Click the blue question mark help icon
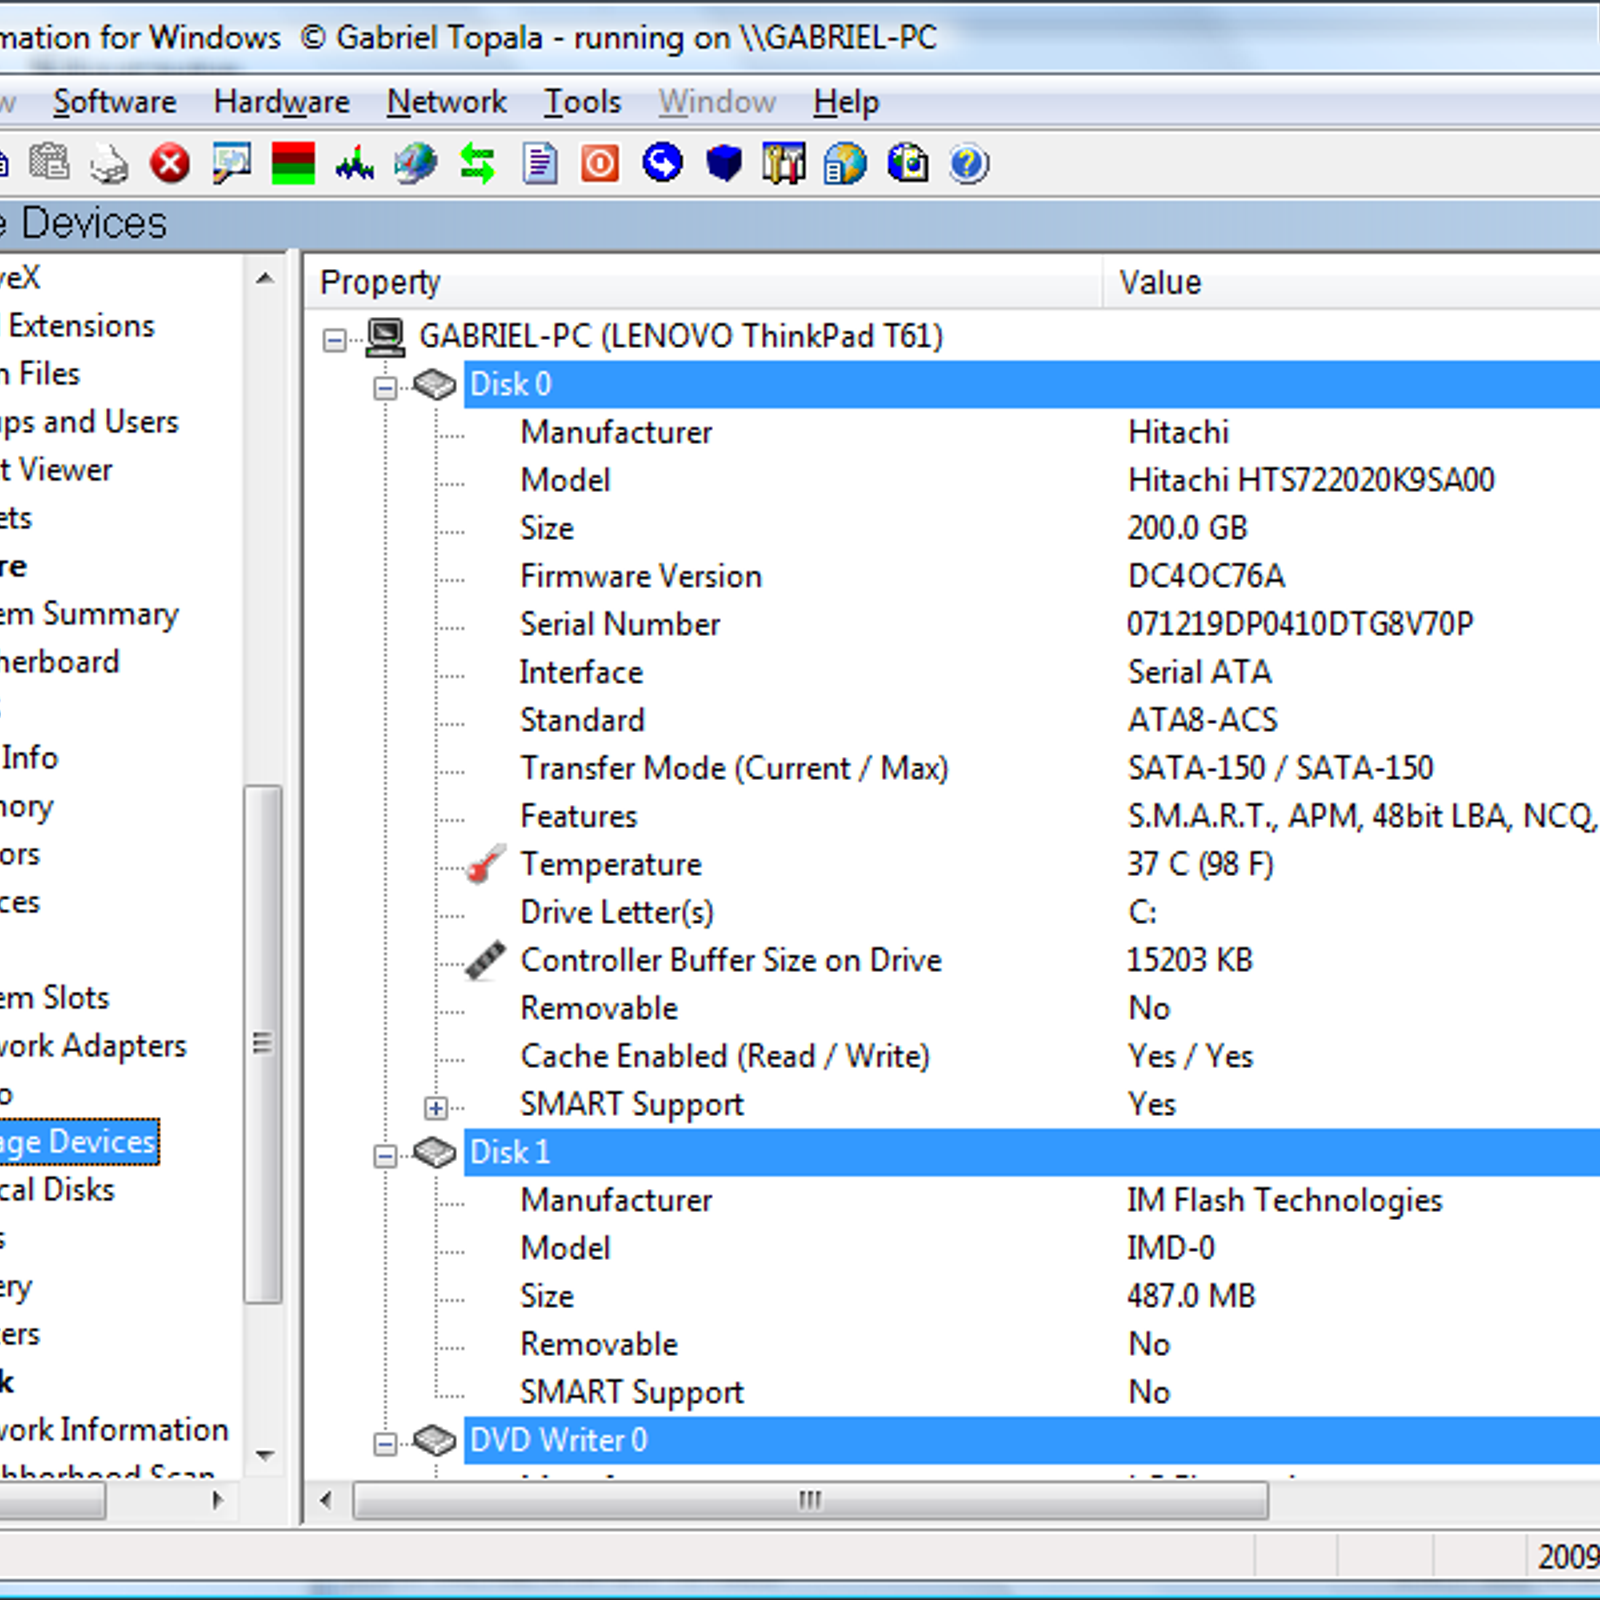 [x=969, y=163]
